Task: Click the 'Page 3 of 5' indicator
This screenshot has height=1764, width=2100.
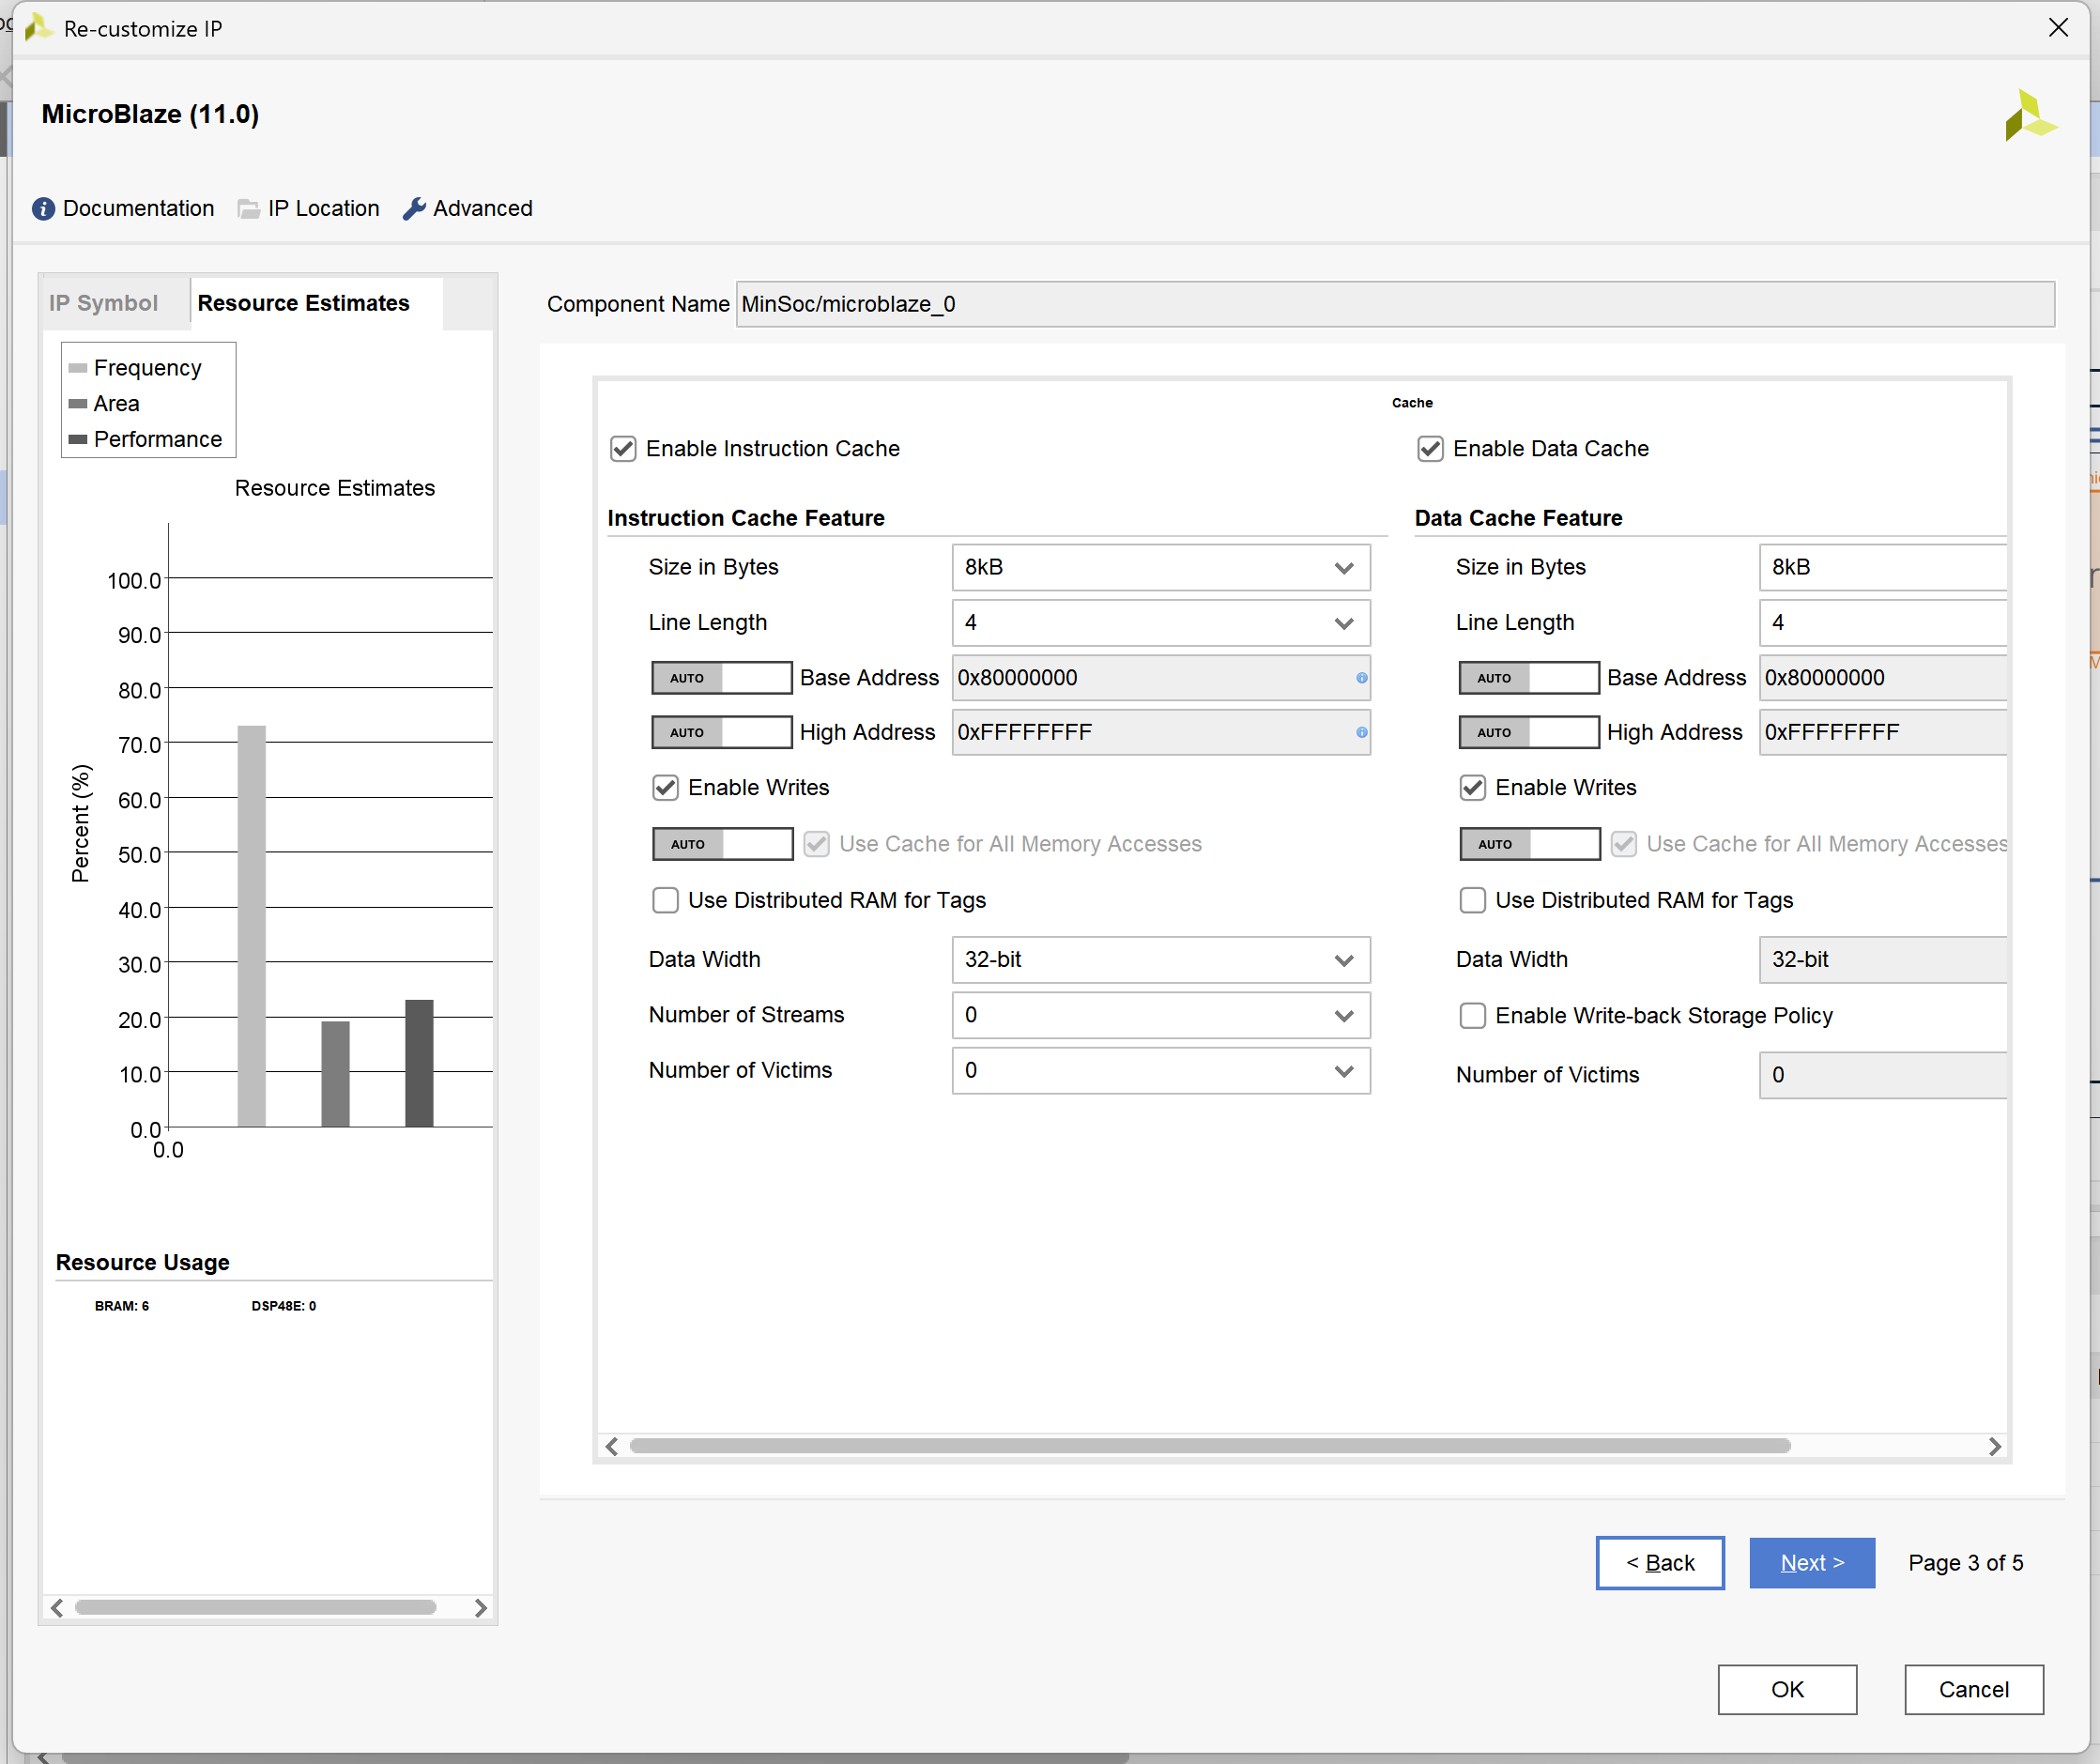Action: pos(1965,1562)
